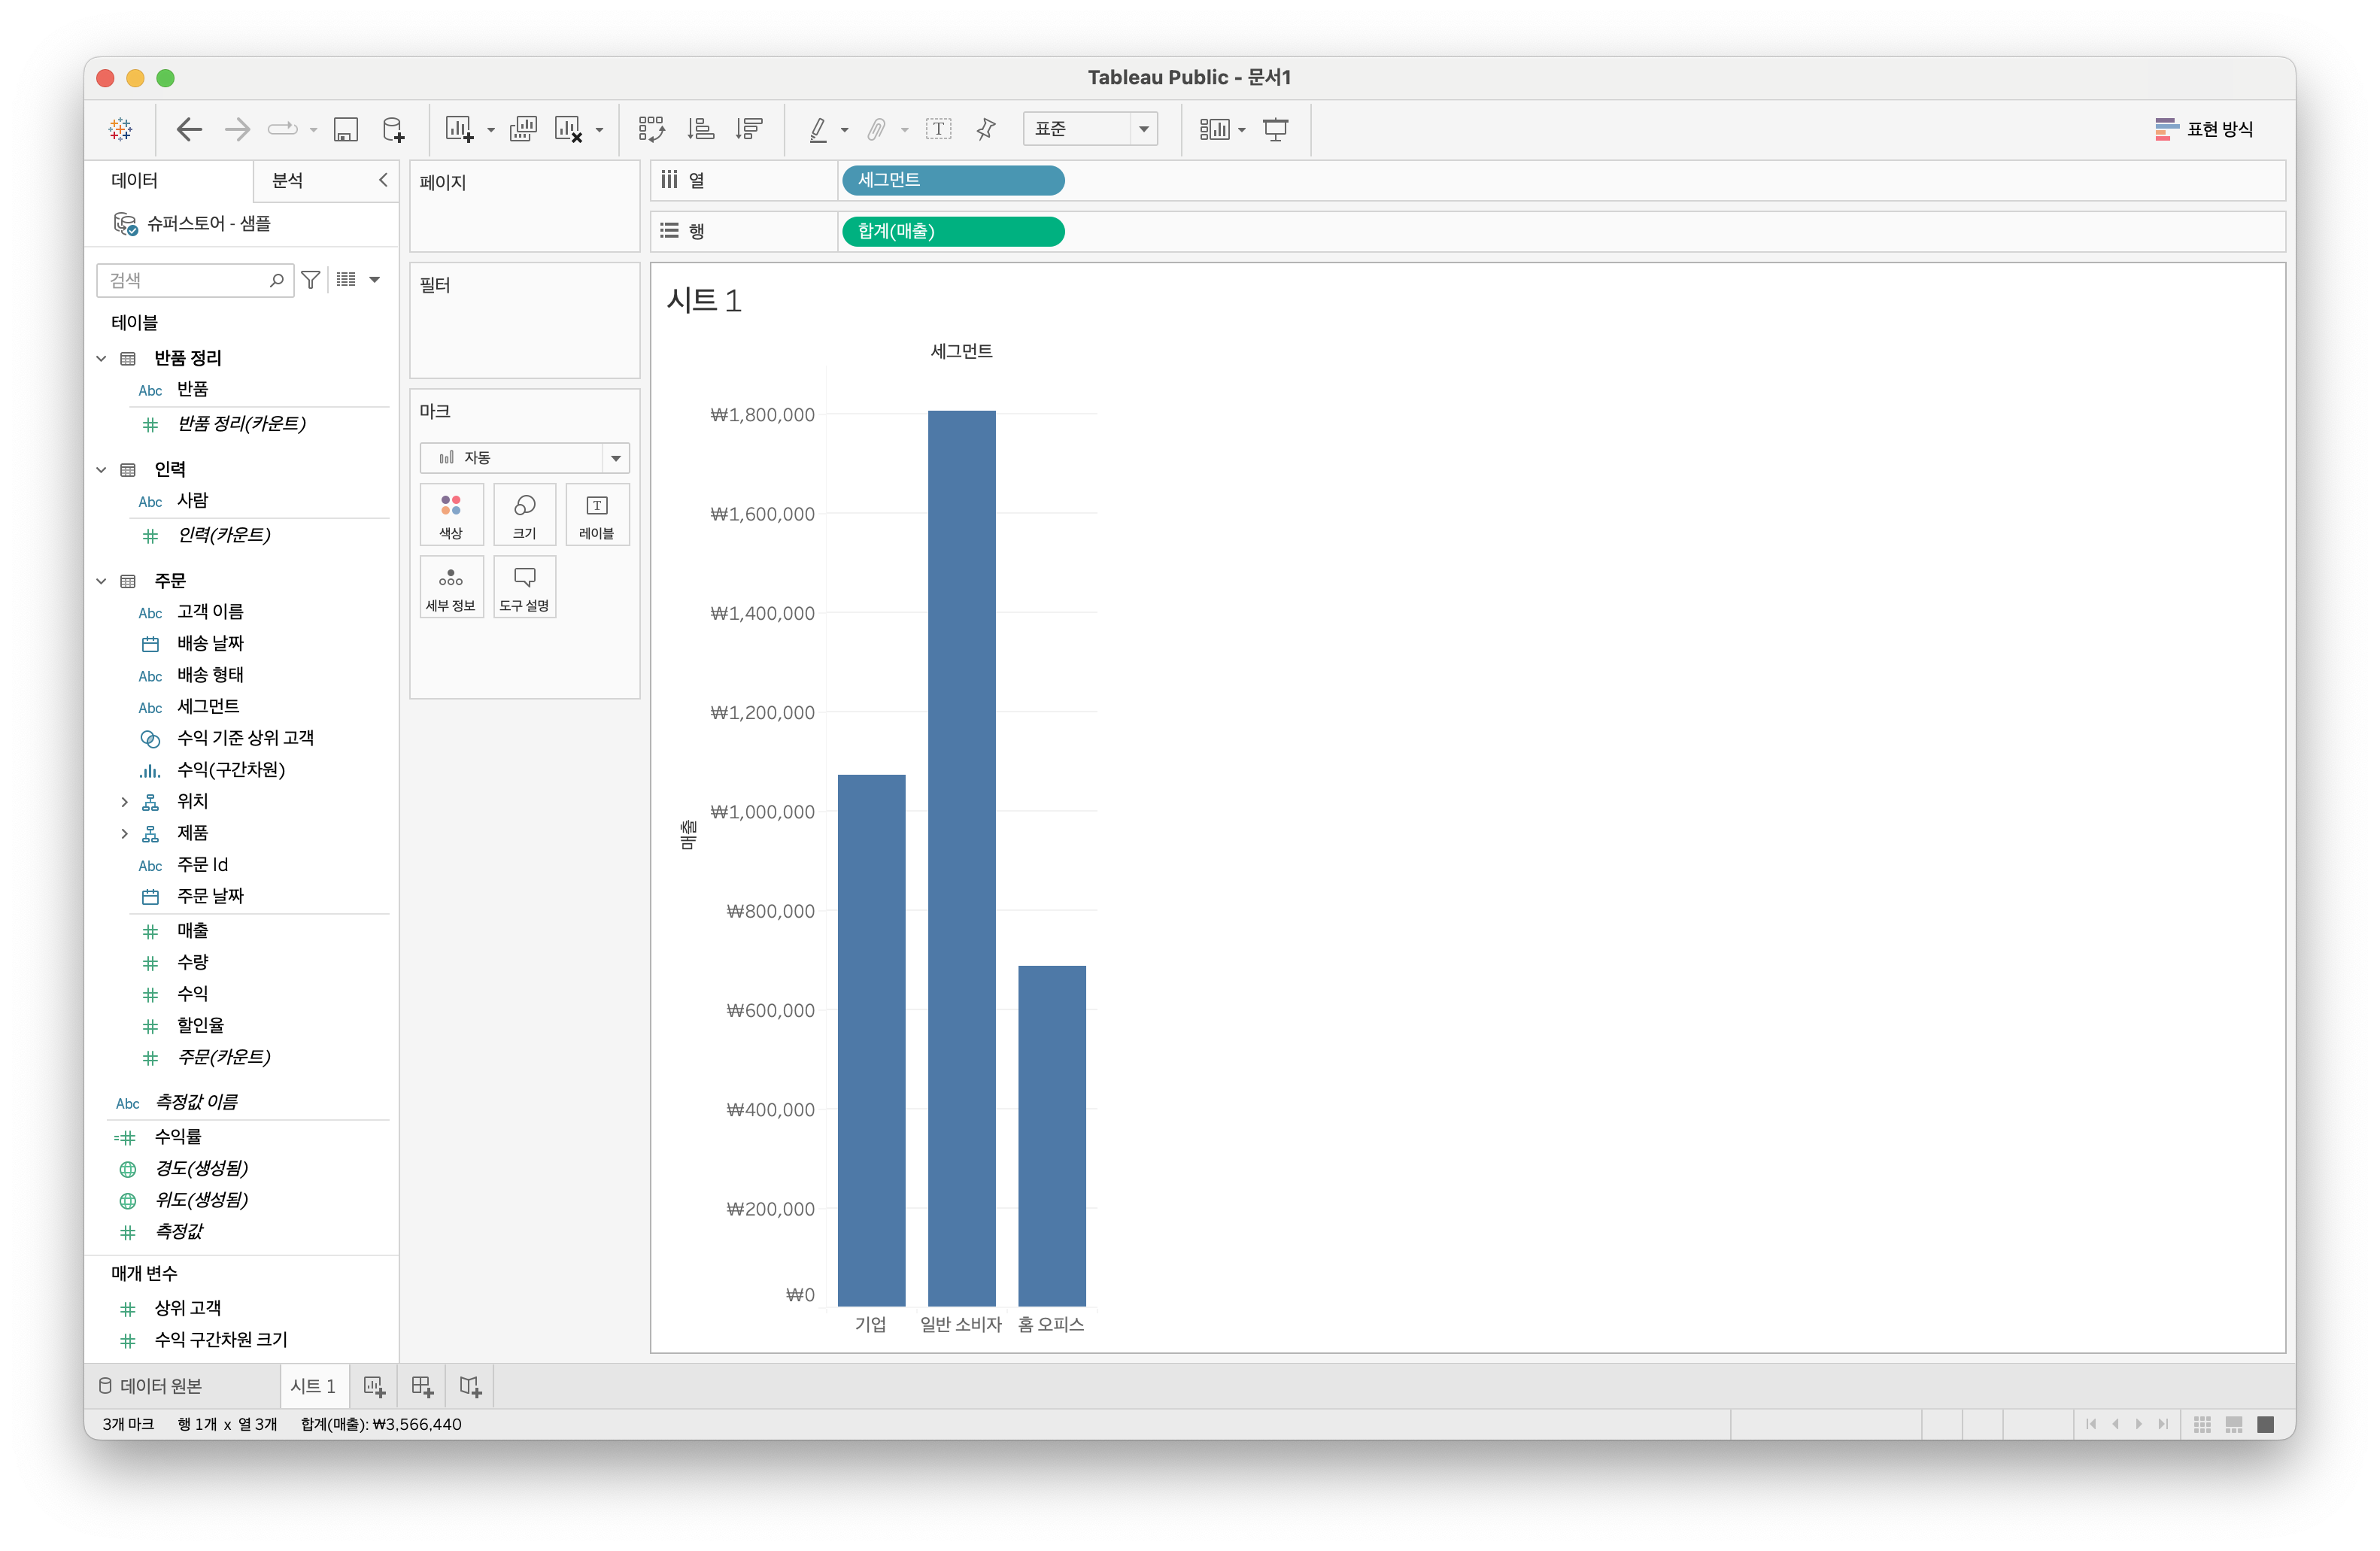Sort descending using the toolbar icon
The width and height of the screenshot is (2380, 1551).
pos(749,129)
